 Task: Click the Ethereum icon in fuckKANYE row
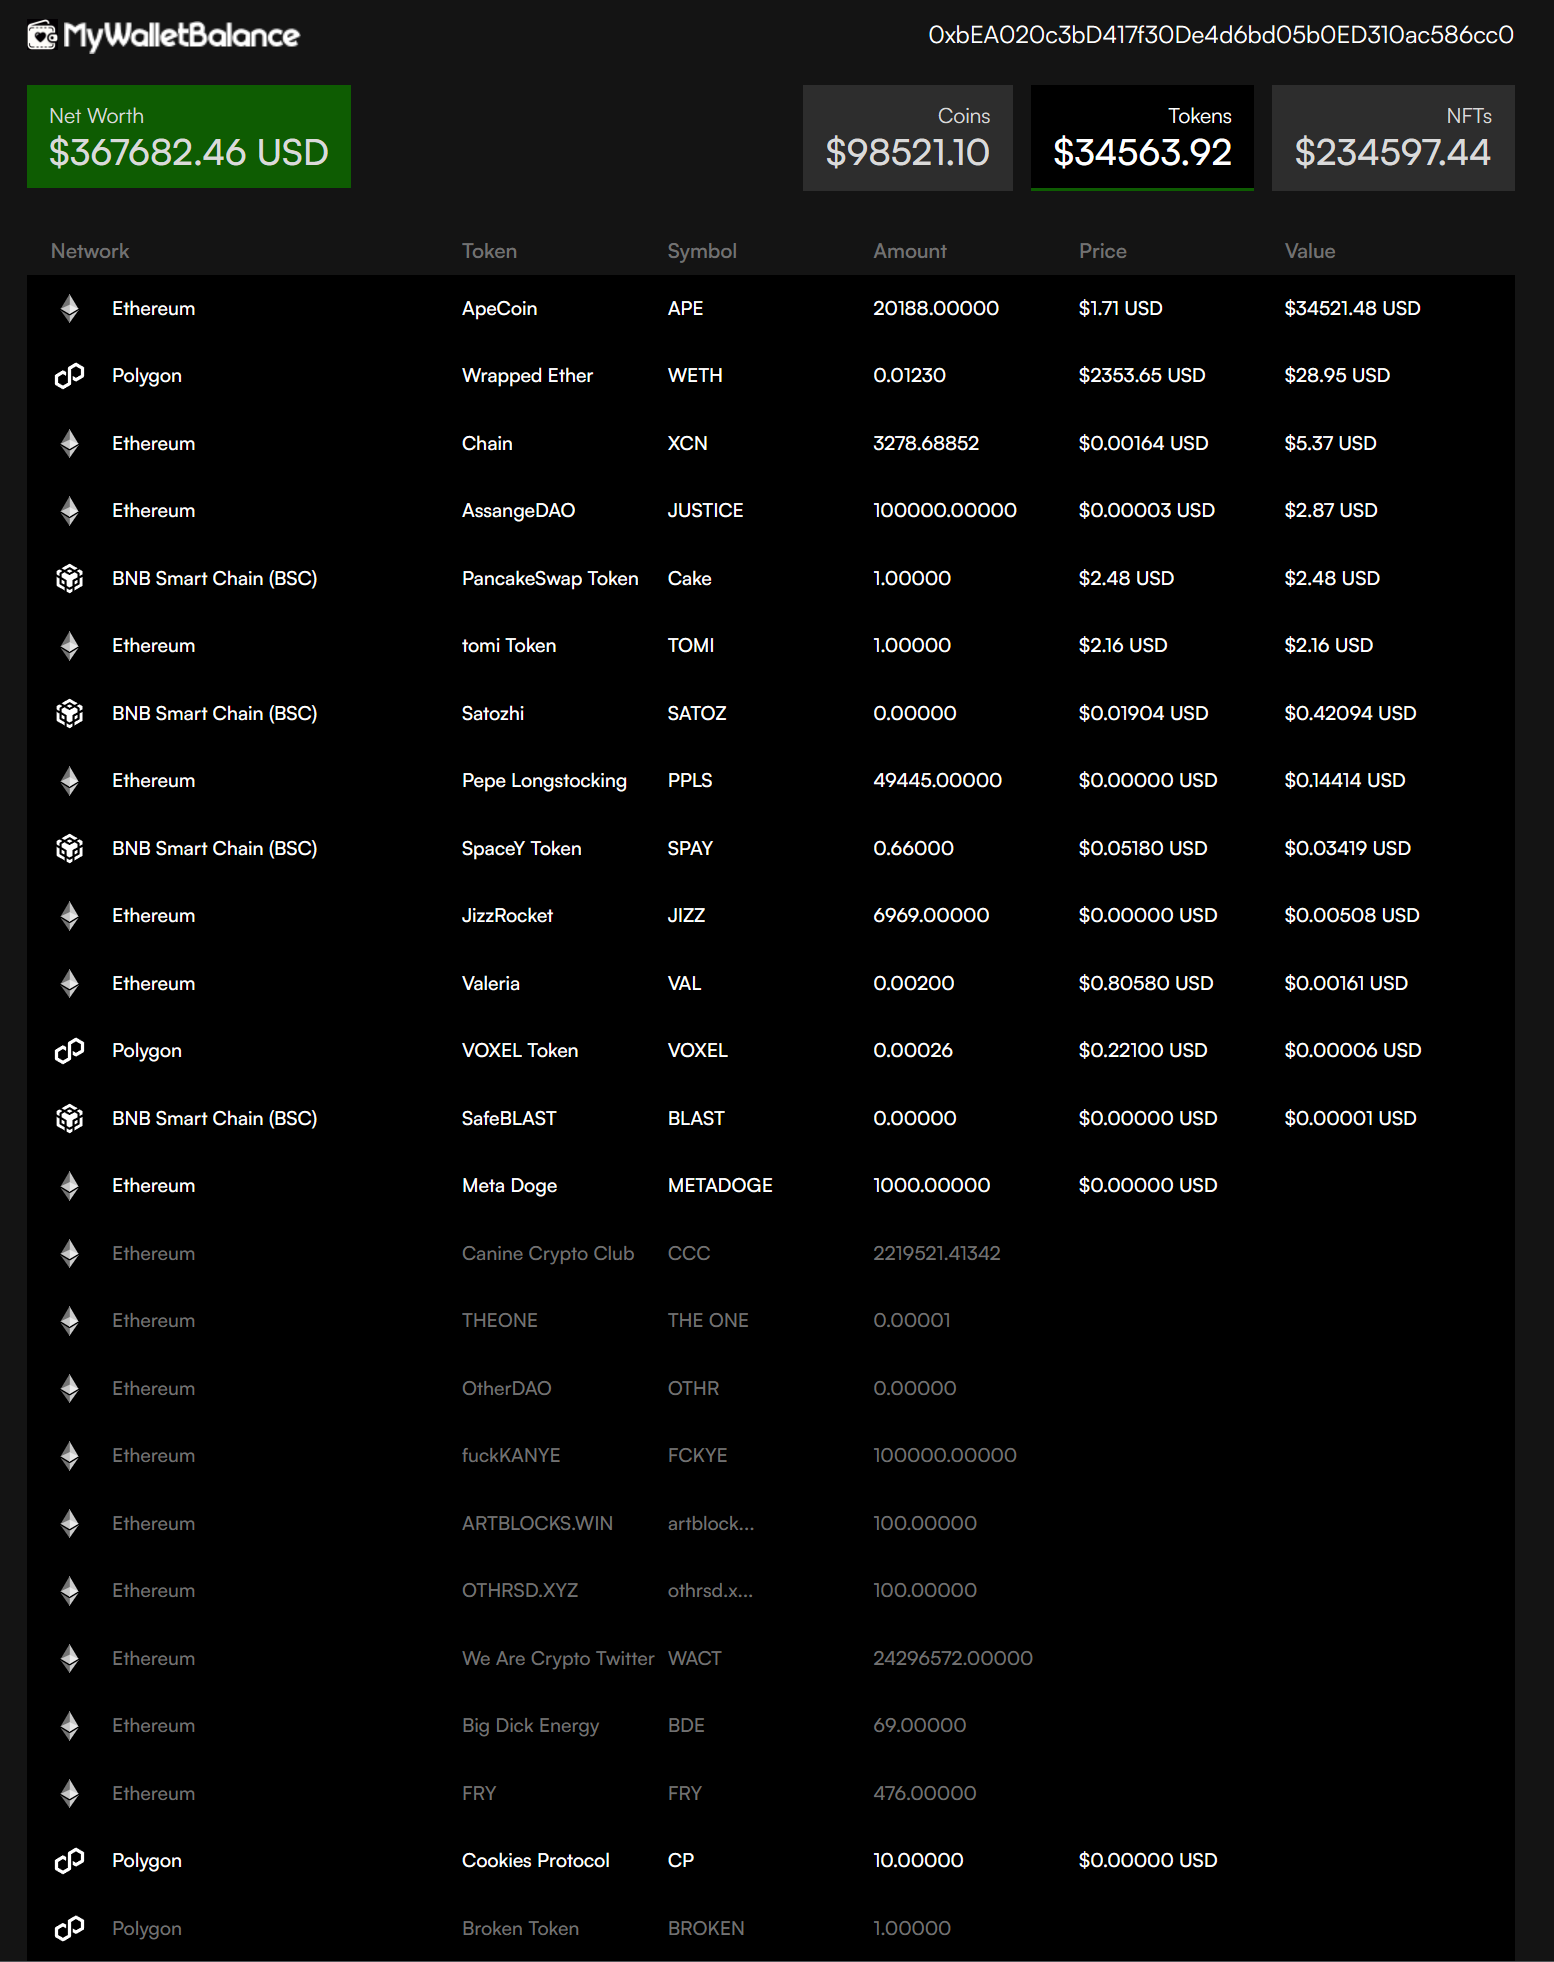click(x=70, y=1456)
